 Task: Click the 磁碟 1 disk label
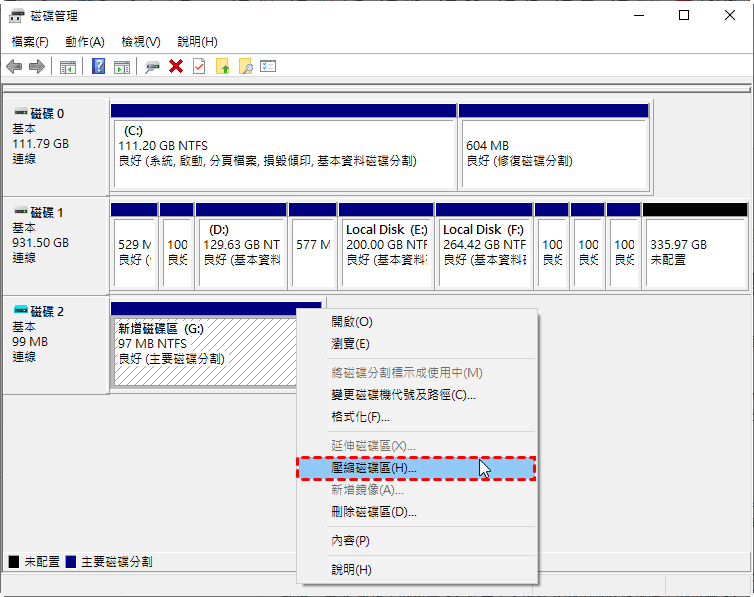(x=47, y=213)
